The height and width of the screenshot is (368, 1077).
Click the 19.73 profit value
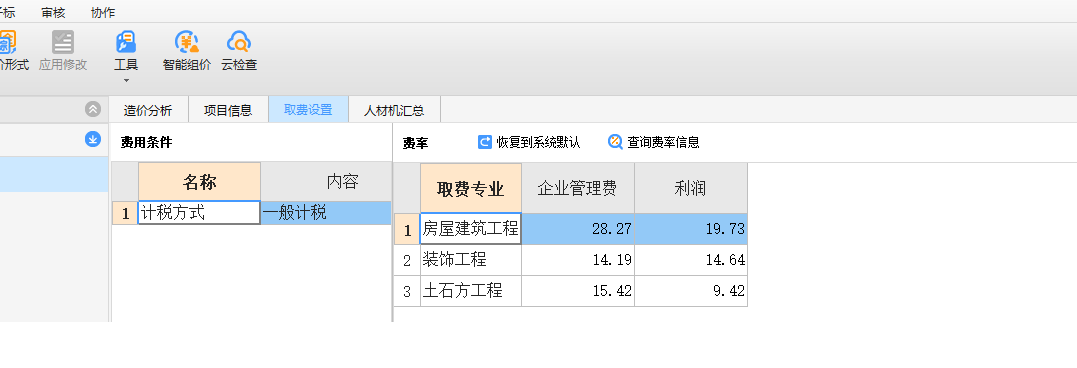click(691, 229)
